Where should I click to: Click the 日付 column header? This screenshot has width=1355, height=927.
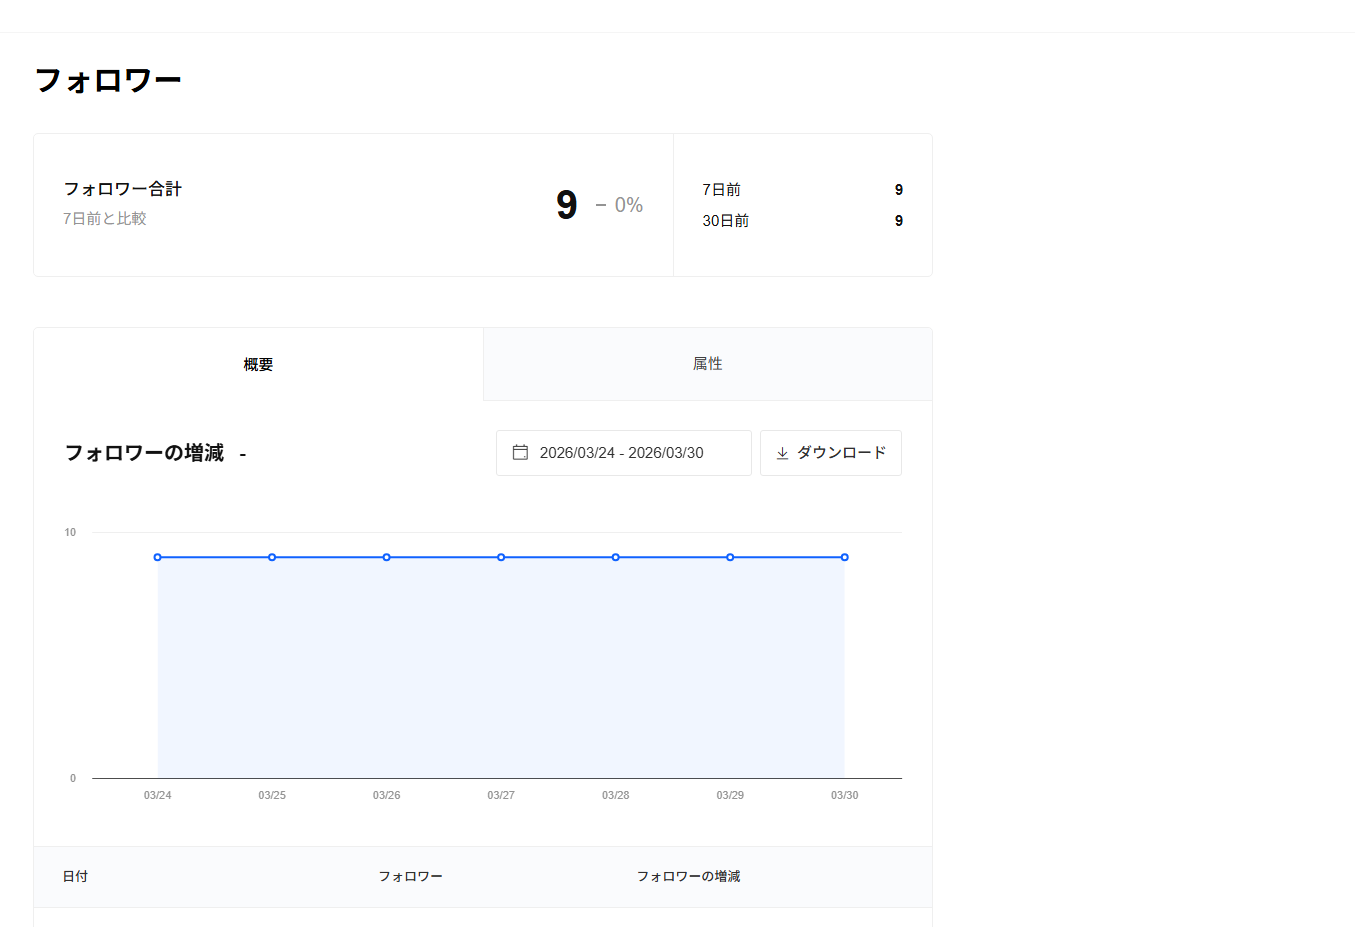point(75,877)
